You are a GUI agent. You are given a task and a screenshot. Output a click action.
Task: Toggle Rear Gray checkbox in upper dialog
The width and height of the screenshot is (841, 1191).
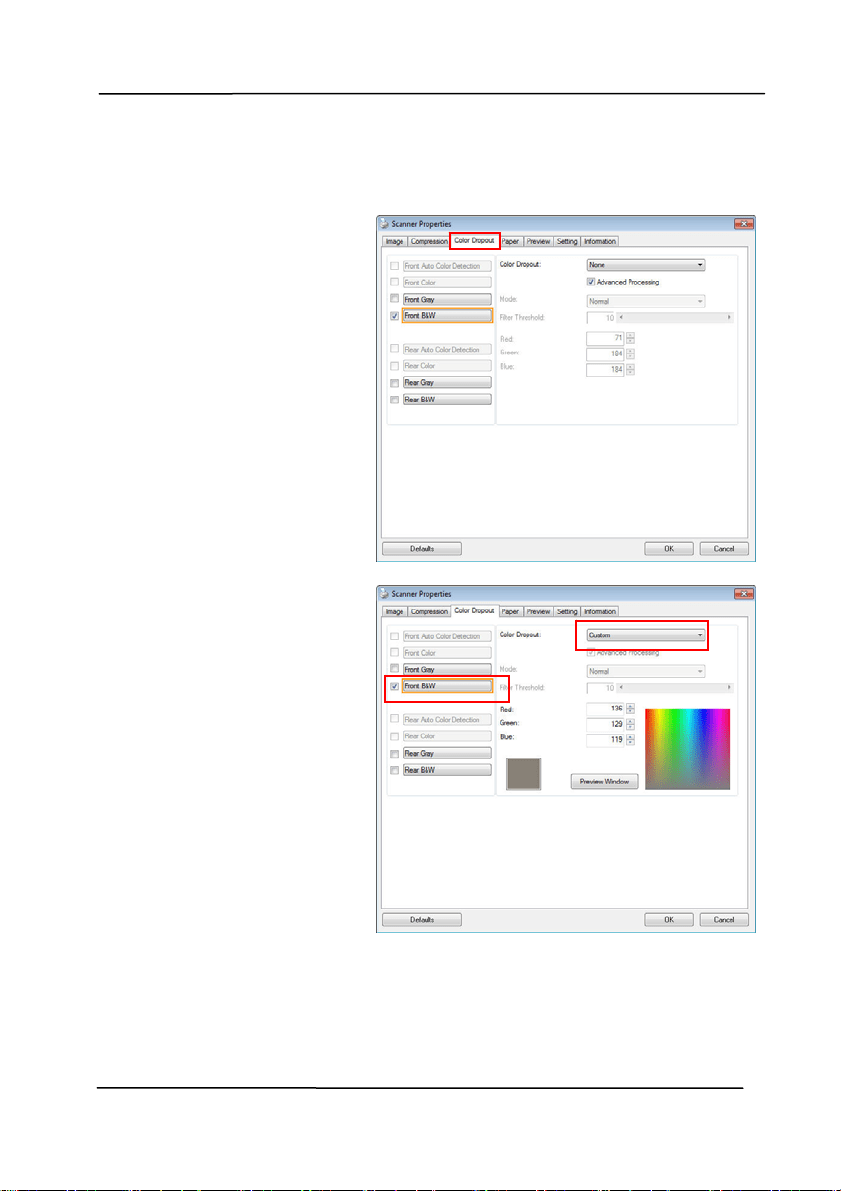click(394, 383)
